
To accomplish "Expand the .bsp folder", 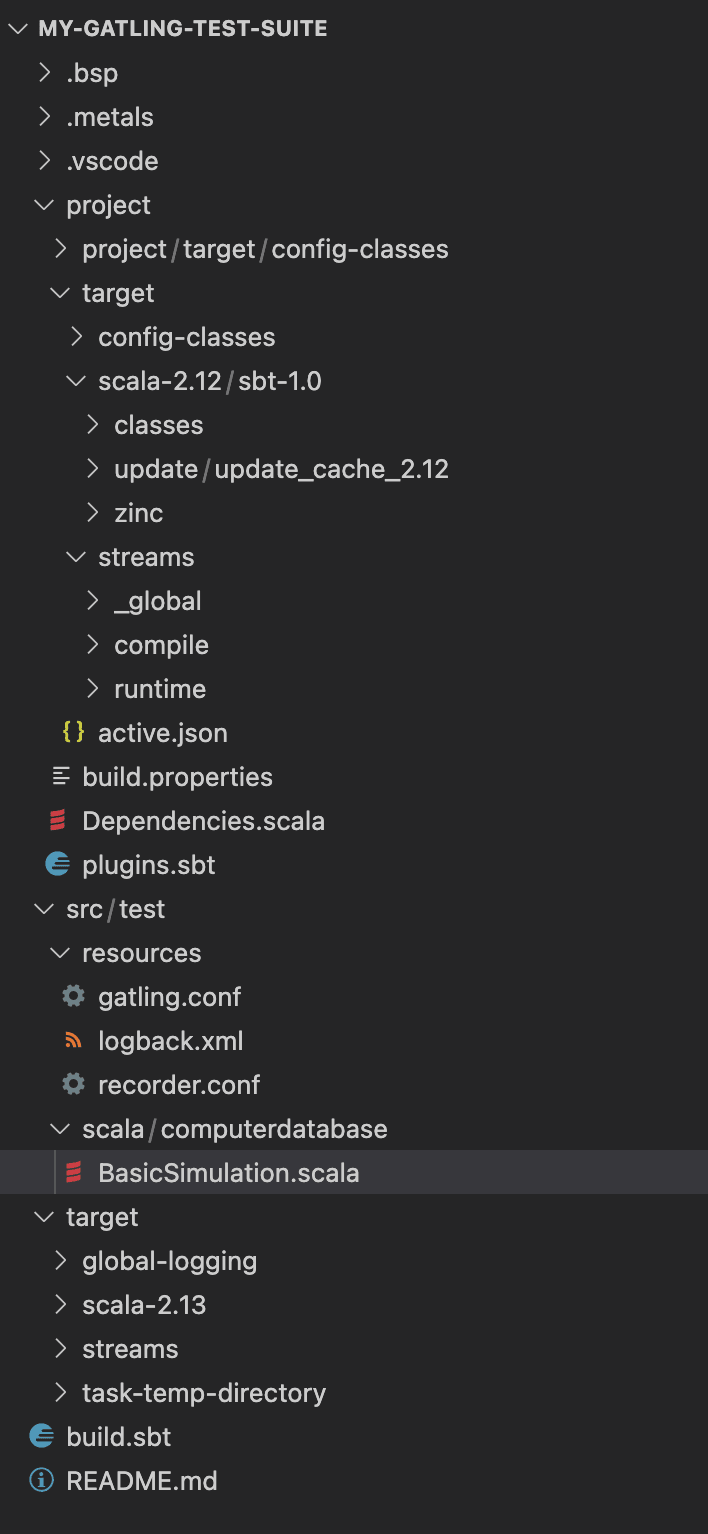I will 43,72.
